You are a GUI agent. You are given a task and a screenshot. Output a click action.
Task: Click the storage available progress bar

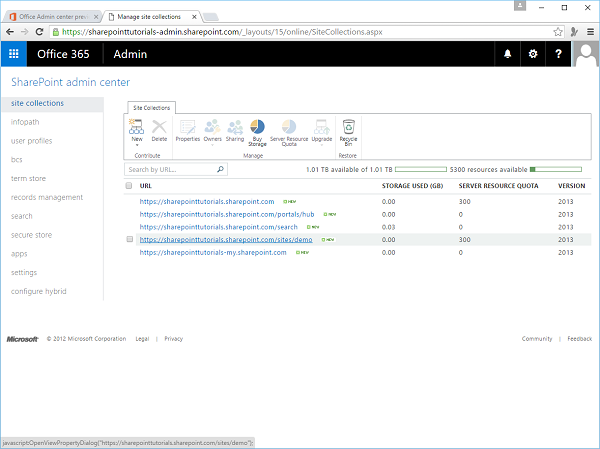[425, 170]
